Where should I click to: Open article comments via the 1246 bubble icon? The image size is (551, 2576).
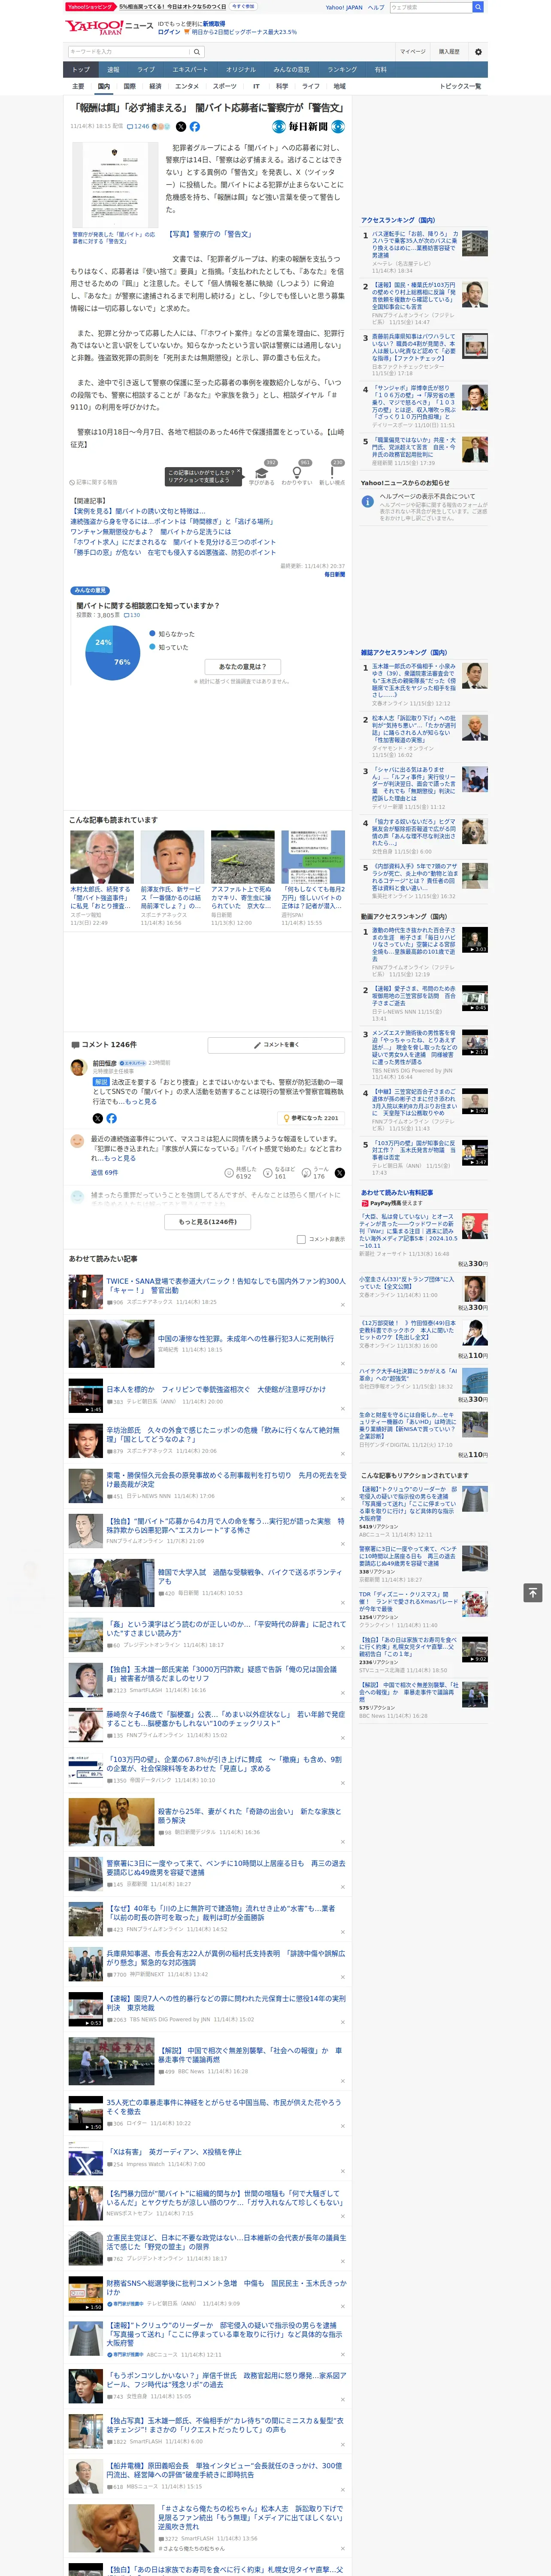[138, 127]
